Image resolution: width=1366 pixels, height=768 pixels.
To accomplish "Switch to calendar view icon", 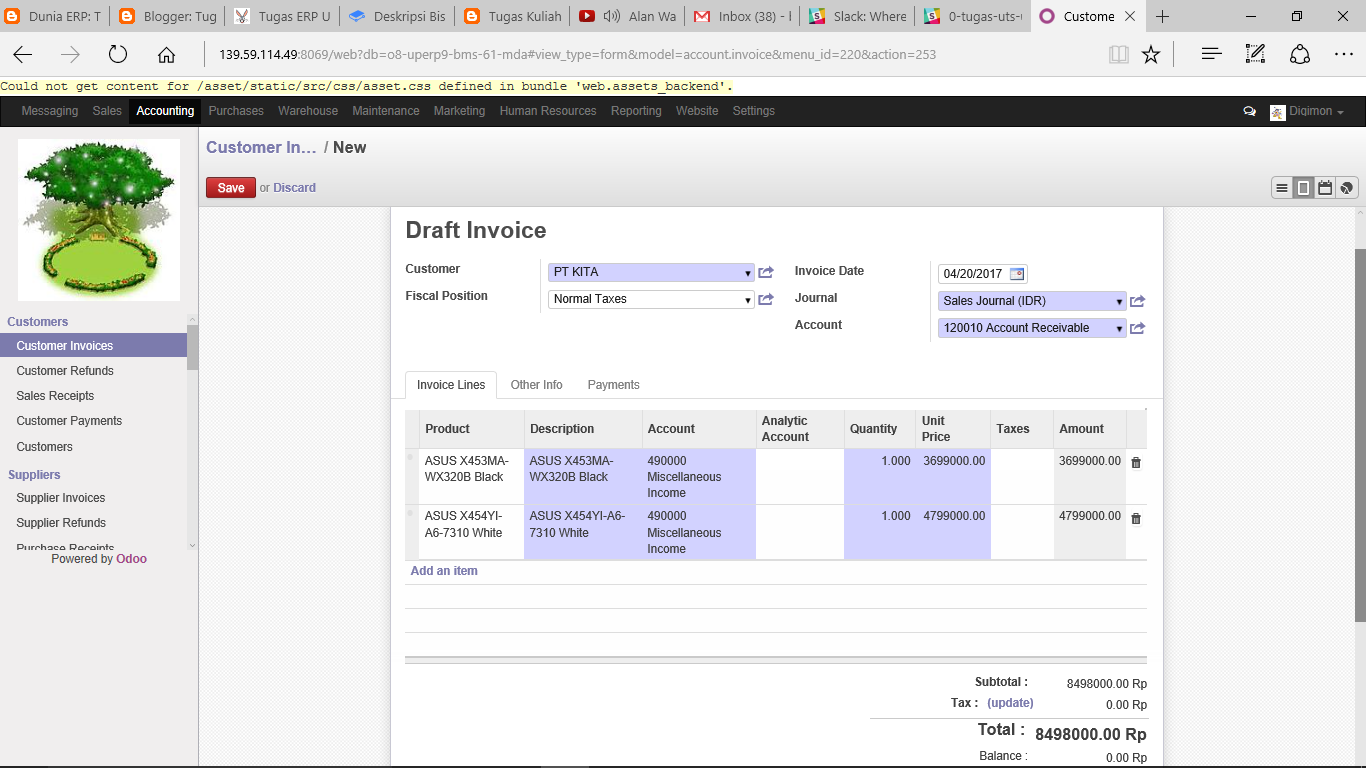I will point(1325,188).
